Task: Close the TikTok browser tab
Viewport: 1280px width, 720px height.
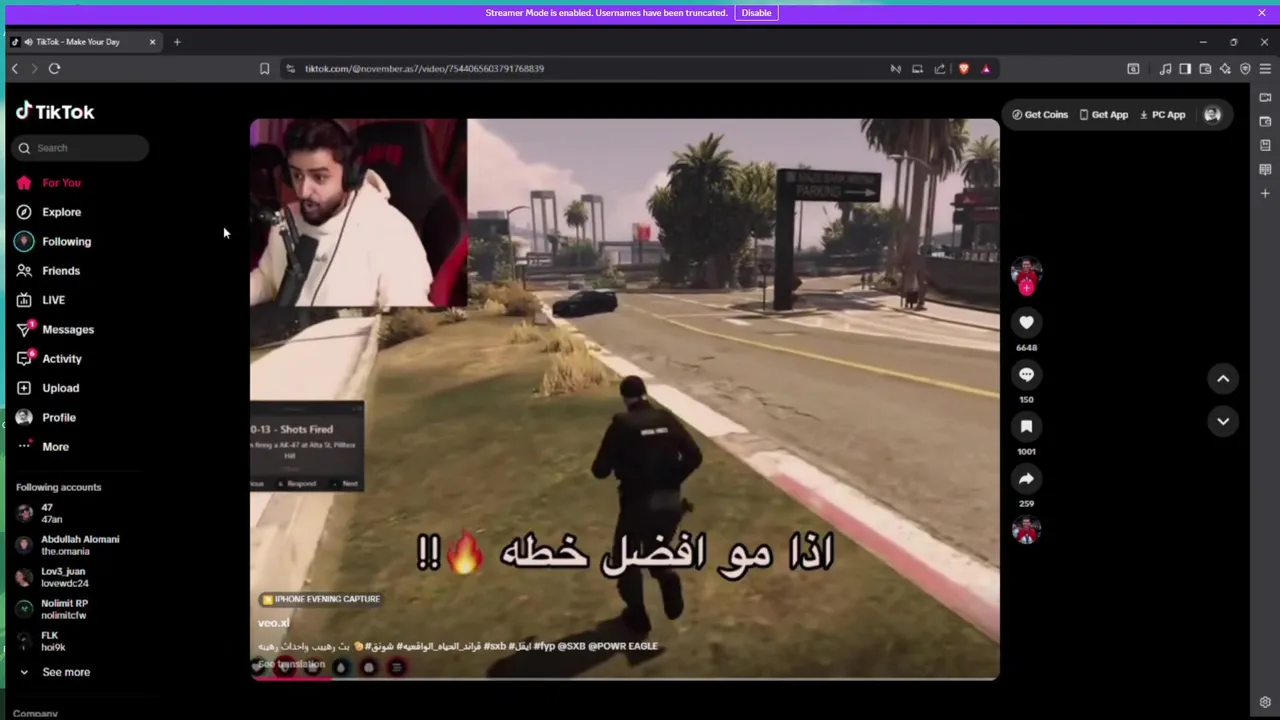Action: [x=152, y=42]
